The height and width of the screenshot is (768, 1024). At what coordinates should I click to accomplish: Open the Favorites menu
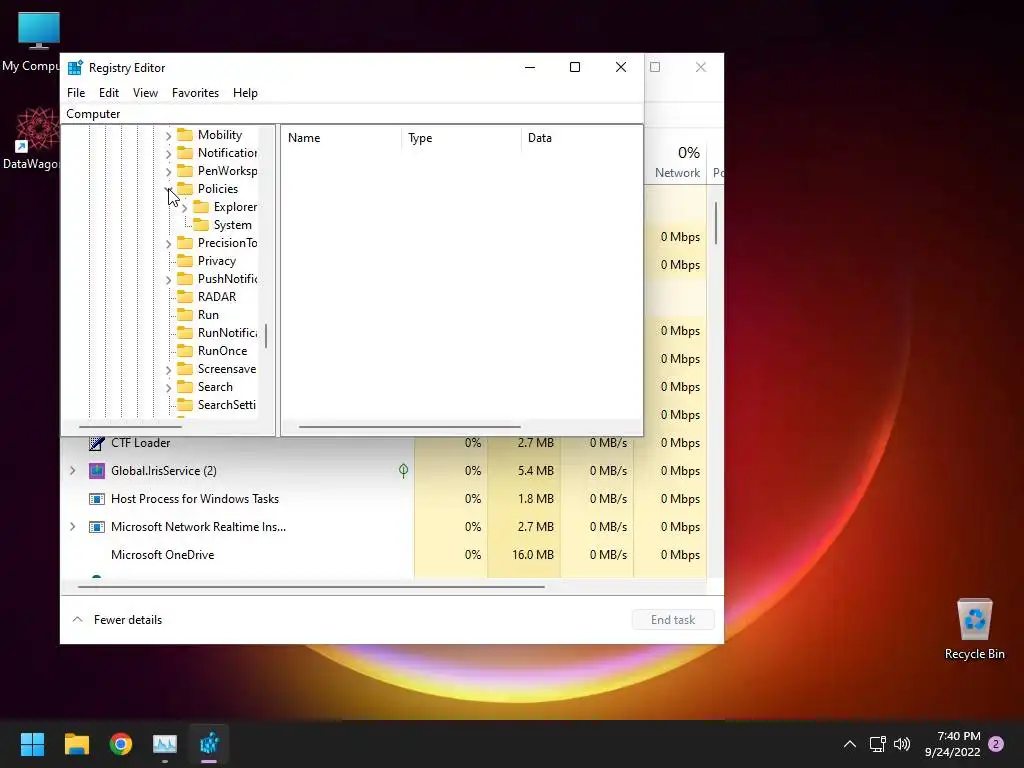(x=195, y=93)
